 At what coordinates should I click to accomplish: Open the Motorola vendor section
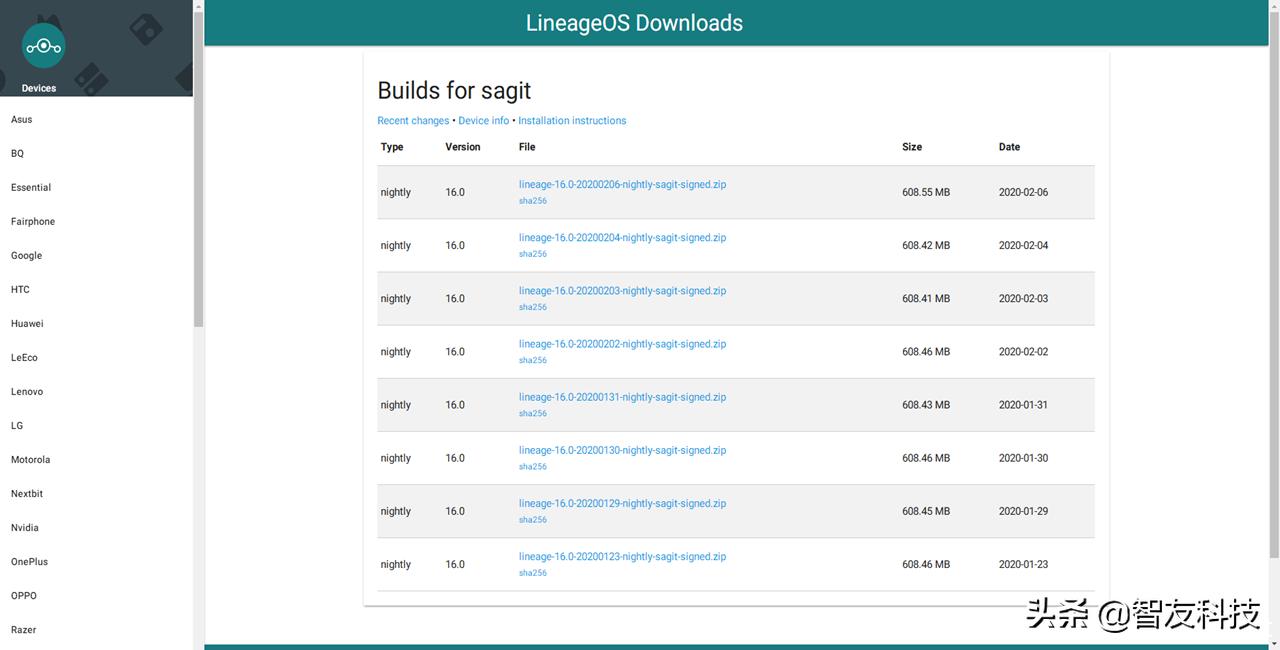30,459
